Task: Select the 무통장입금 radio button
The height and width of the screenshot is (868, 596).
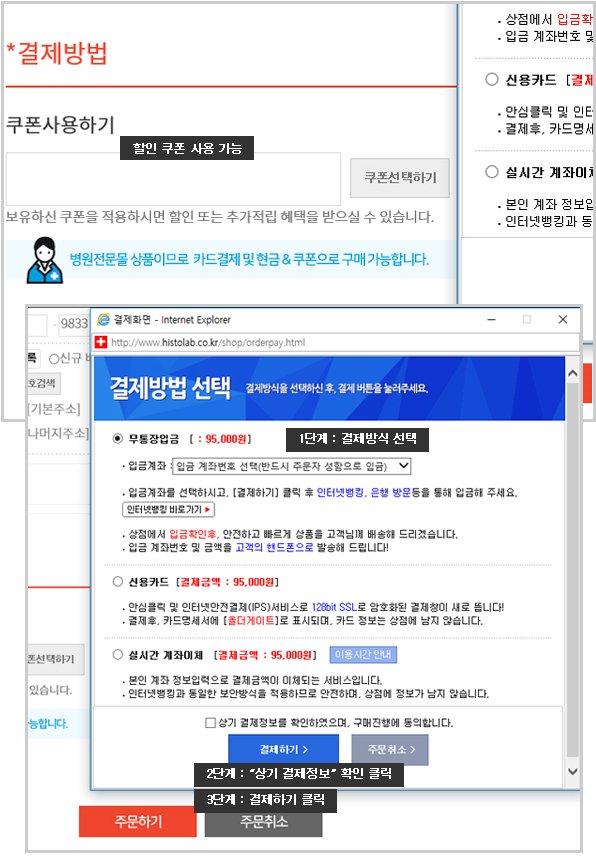Action: pyautogui.click(x=117, y=438)
